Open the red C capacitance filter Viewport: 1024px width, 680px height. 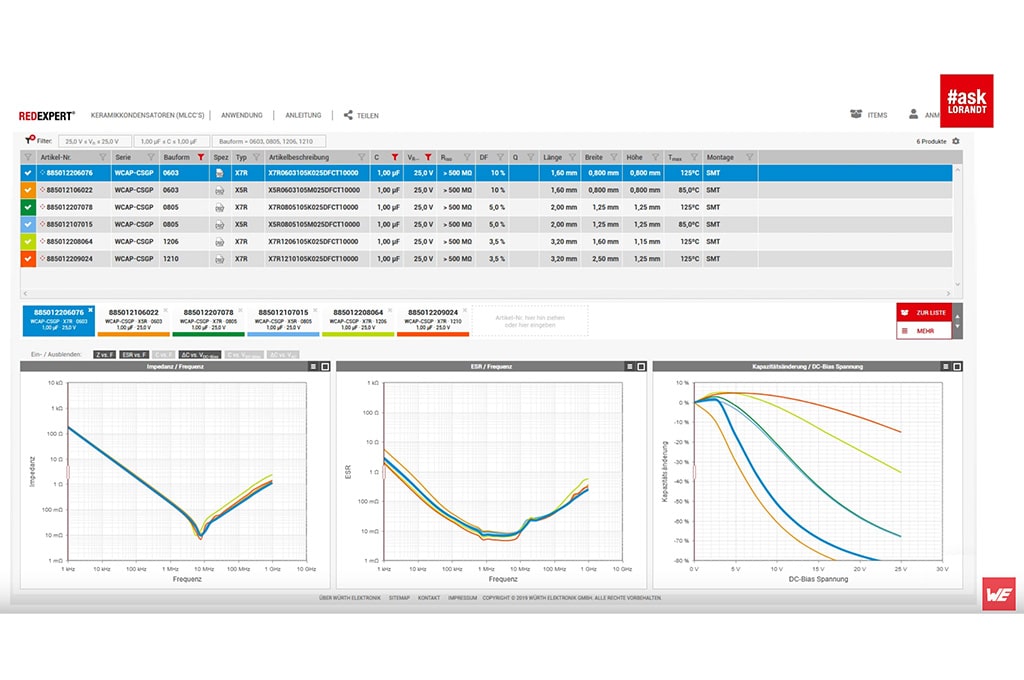coord(394,157)
